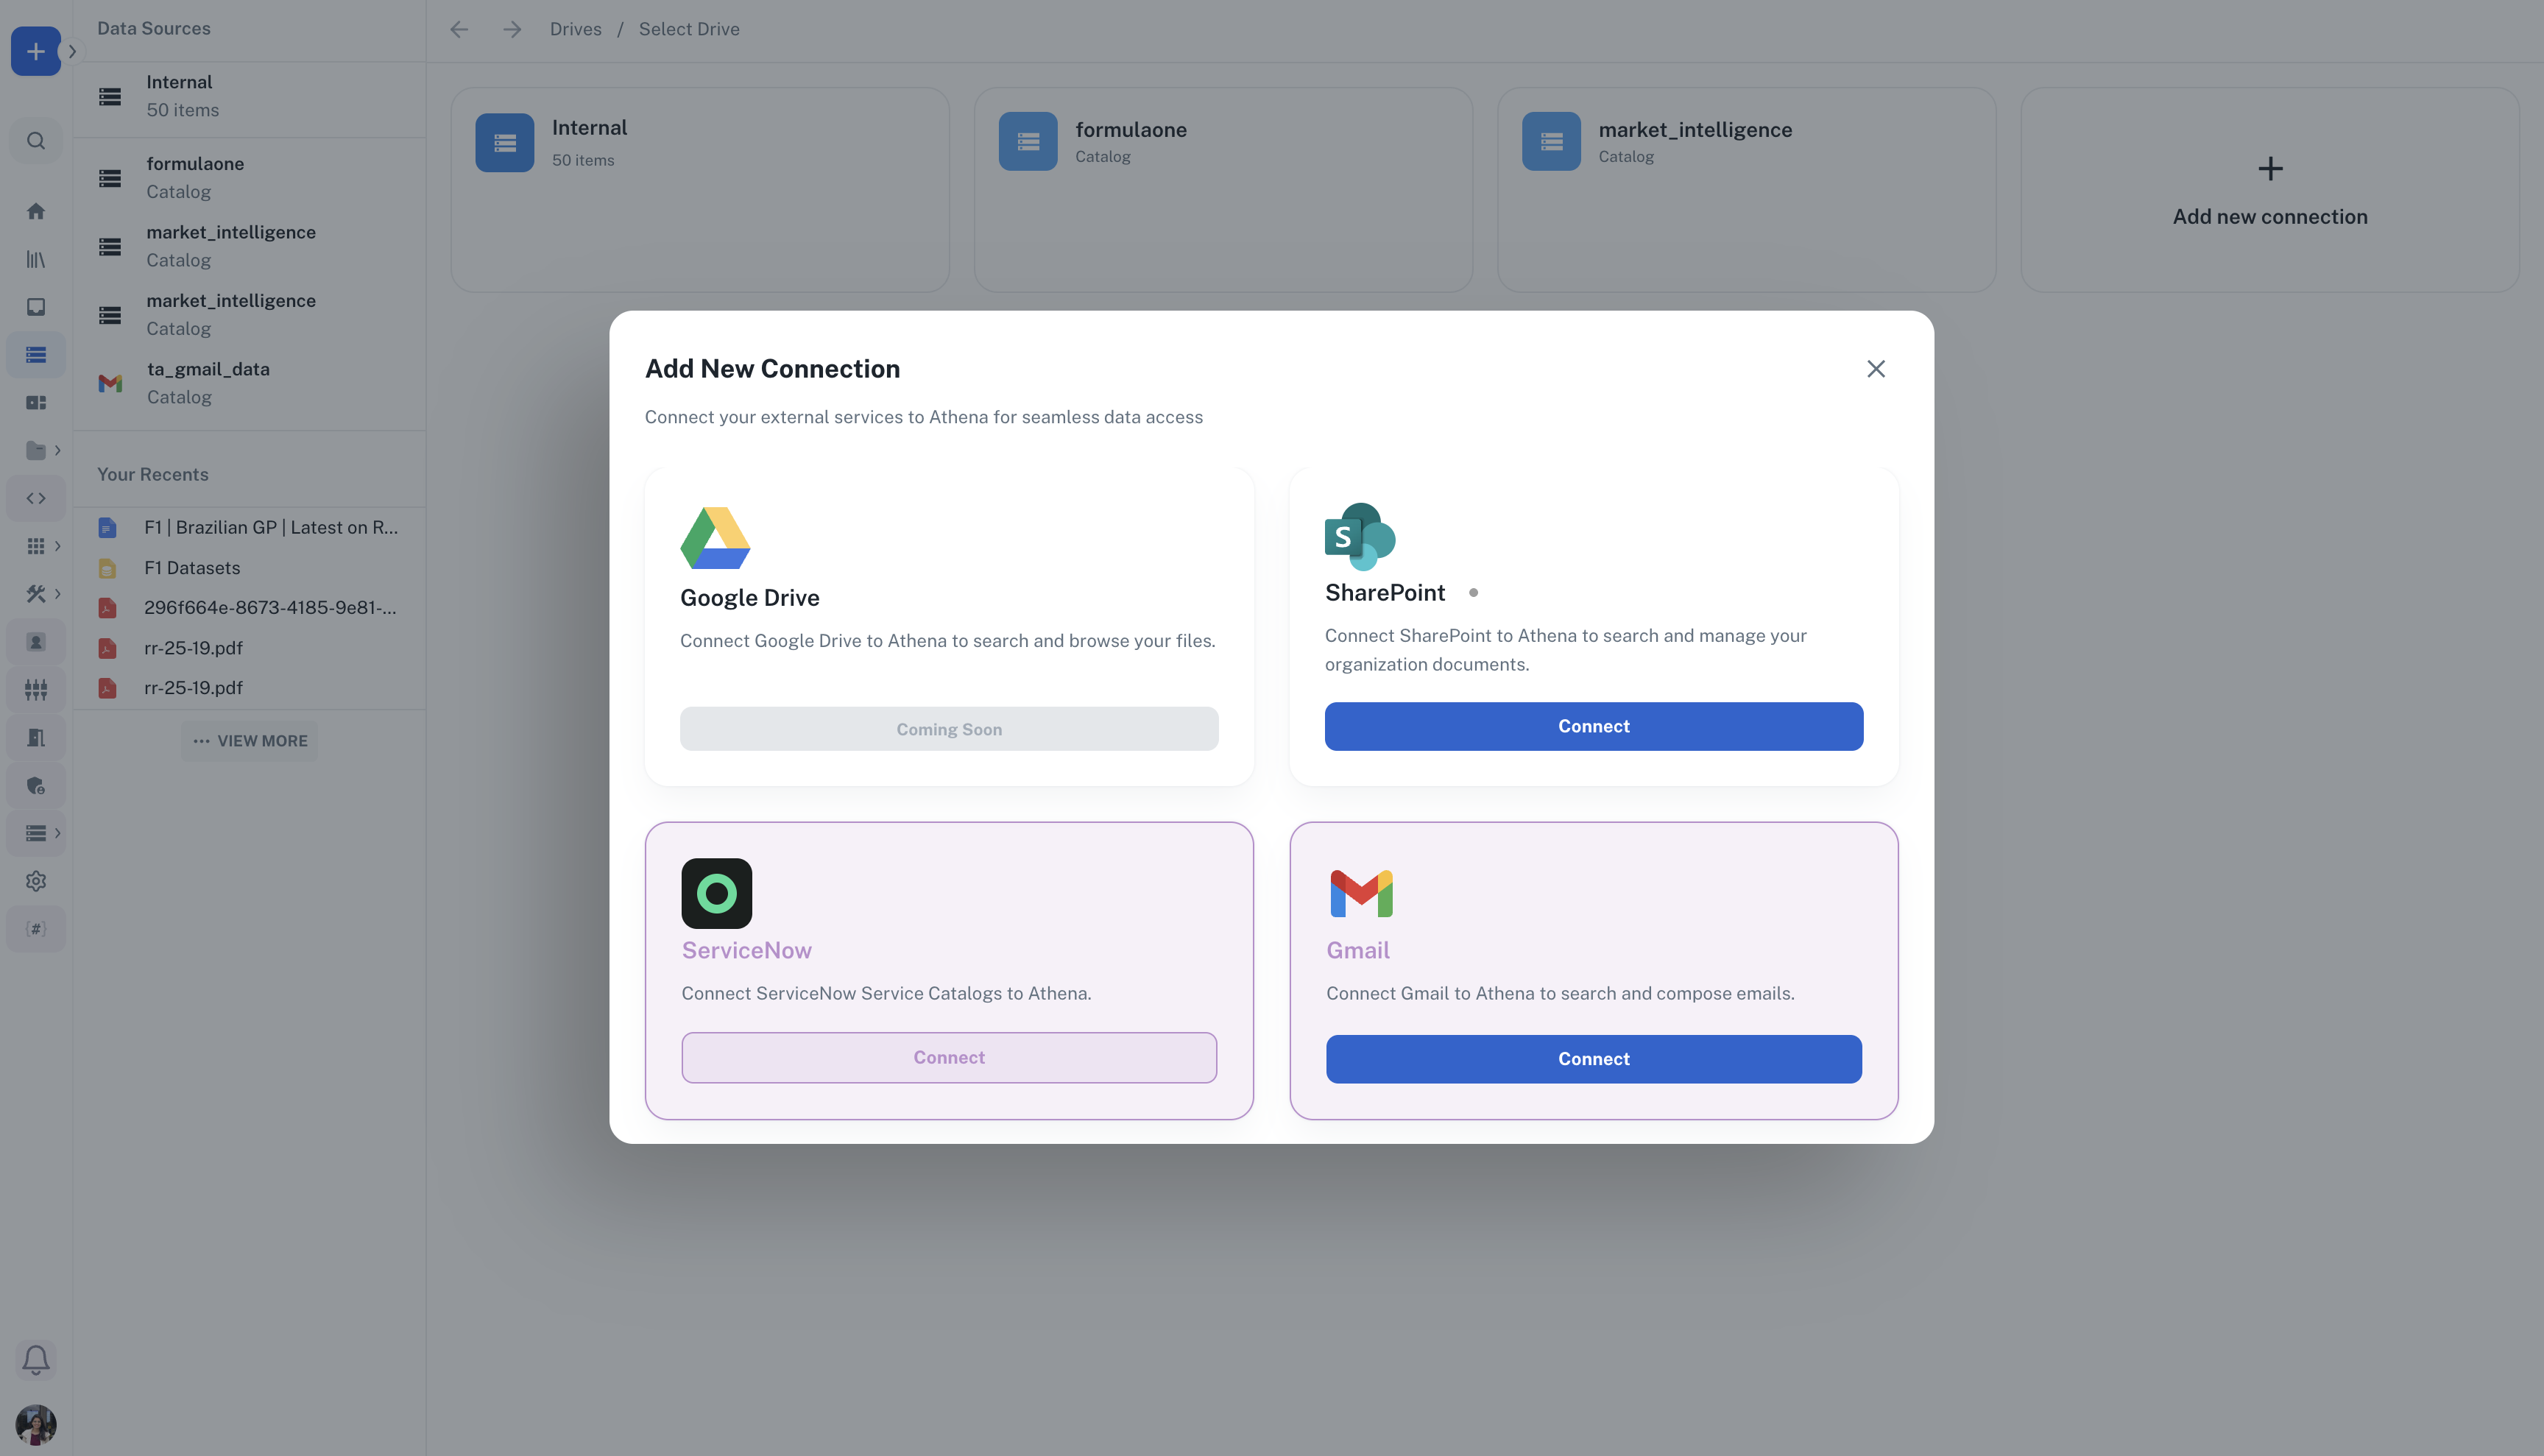2544x1456 pixels.
Task: Expand the sidebar with chevron toggle
Action: point(72,51)
